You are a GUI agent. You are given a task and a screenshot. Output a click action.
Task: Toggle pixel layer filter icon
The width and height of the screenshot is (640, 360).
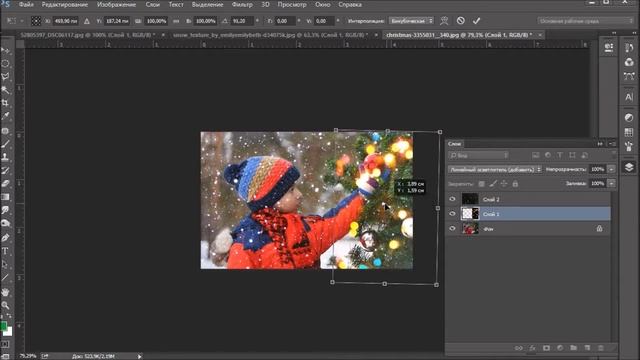coord(536,155)
